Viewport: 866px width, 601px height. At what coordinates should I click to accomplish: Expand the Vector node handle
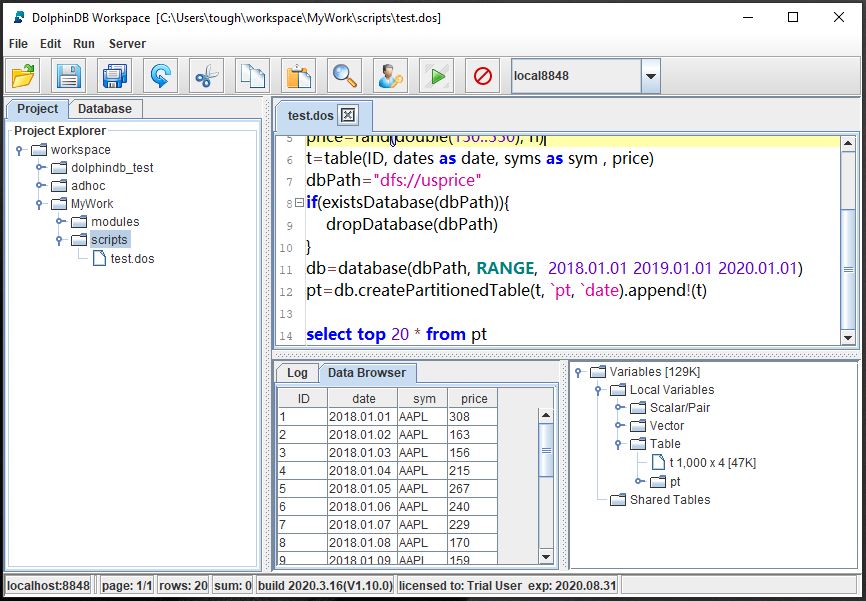[x=619, y=426]
